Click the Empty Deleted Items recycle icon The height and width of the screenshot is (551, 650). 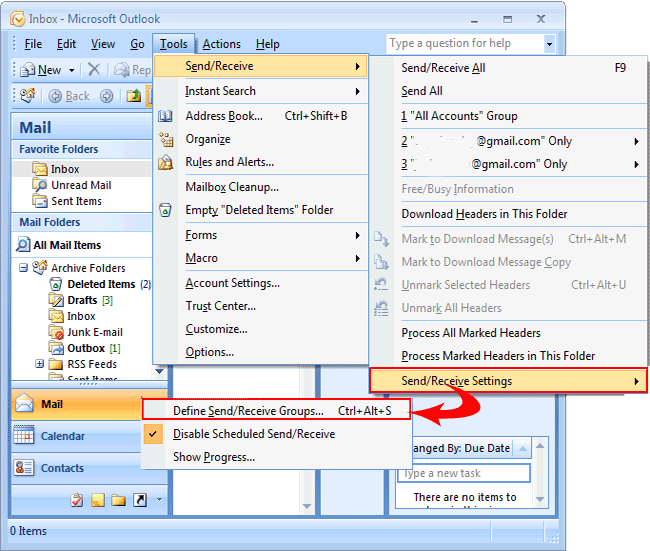(x=165, y=210)
